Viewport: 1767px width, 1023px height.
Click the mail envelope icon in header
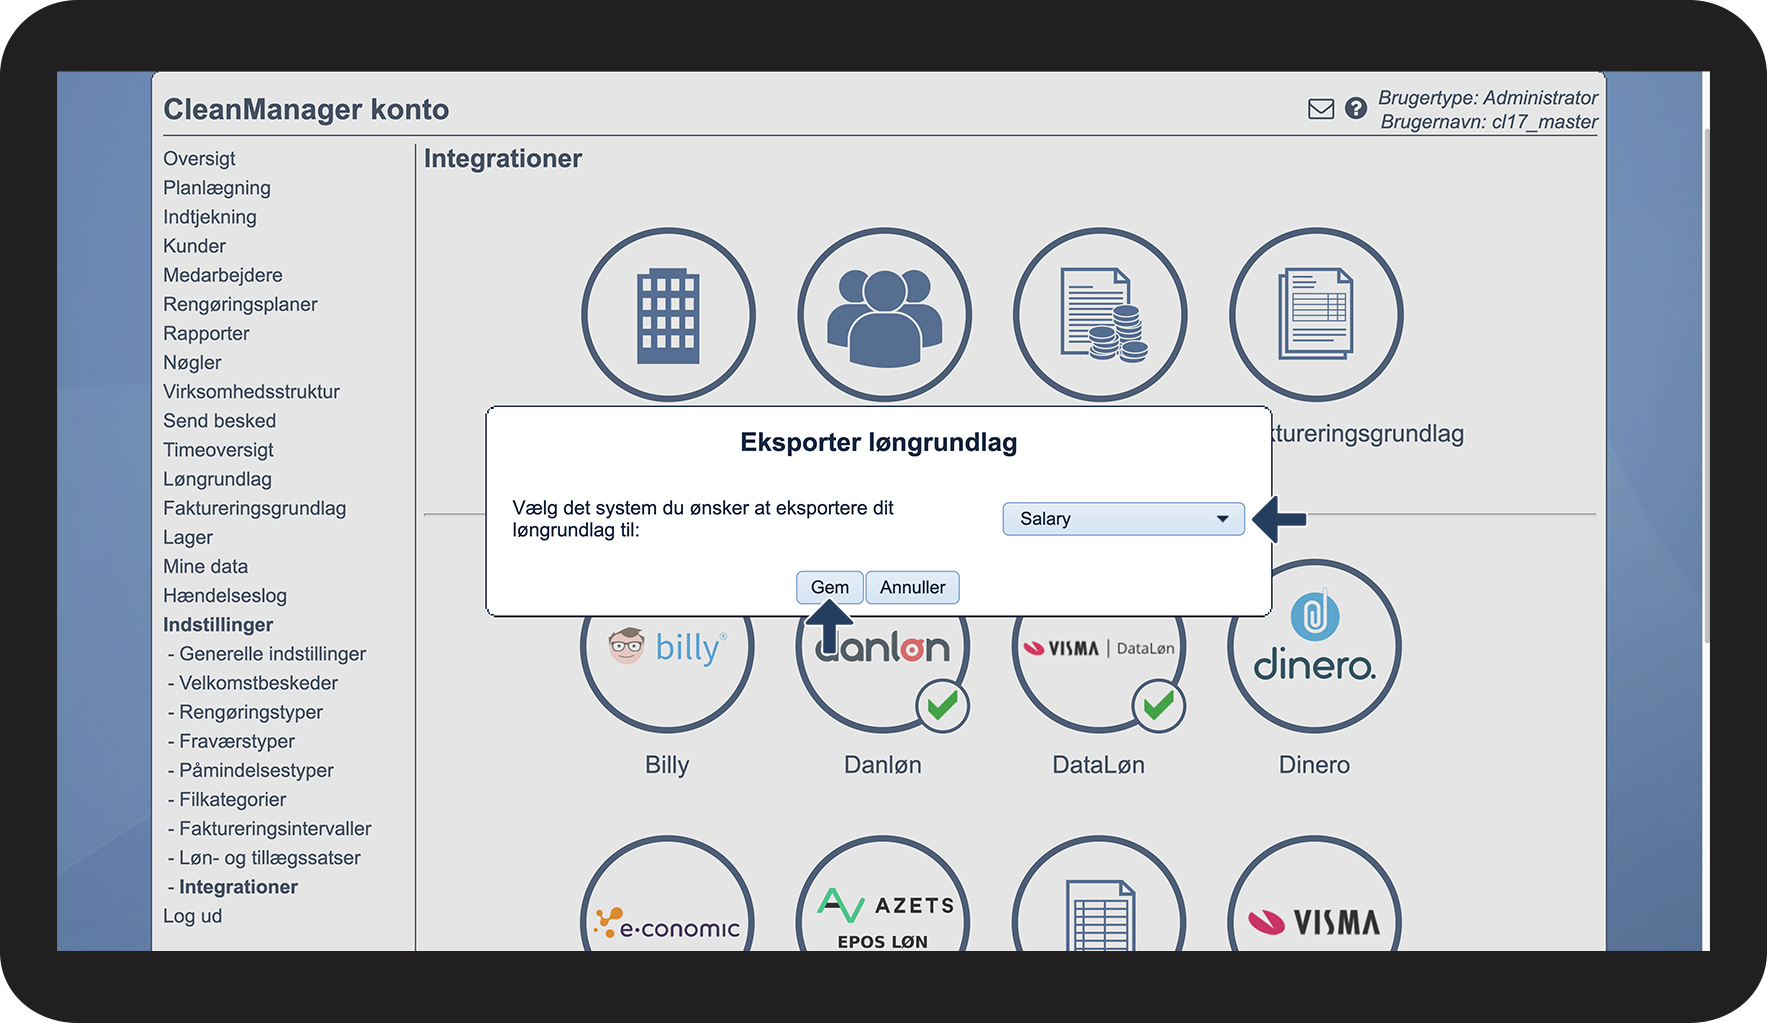[1321, 109]
